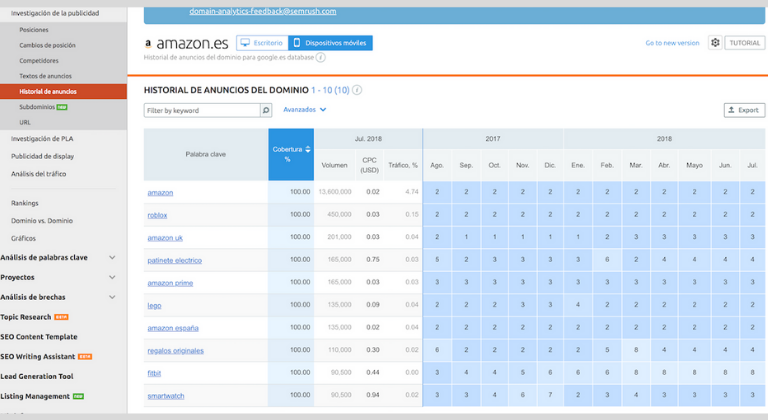The height and width of the screenshot is (420, 768).
Task: Open the amazon españa keyword link
Action: (x=173, y=328)
